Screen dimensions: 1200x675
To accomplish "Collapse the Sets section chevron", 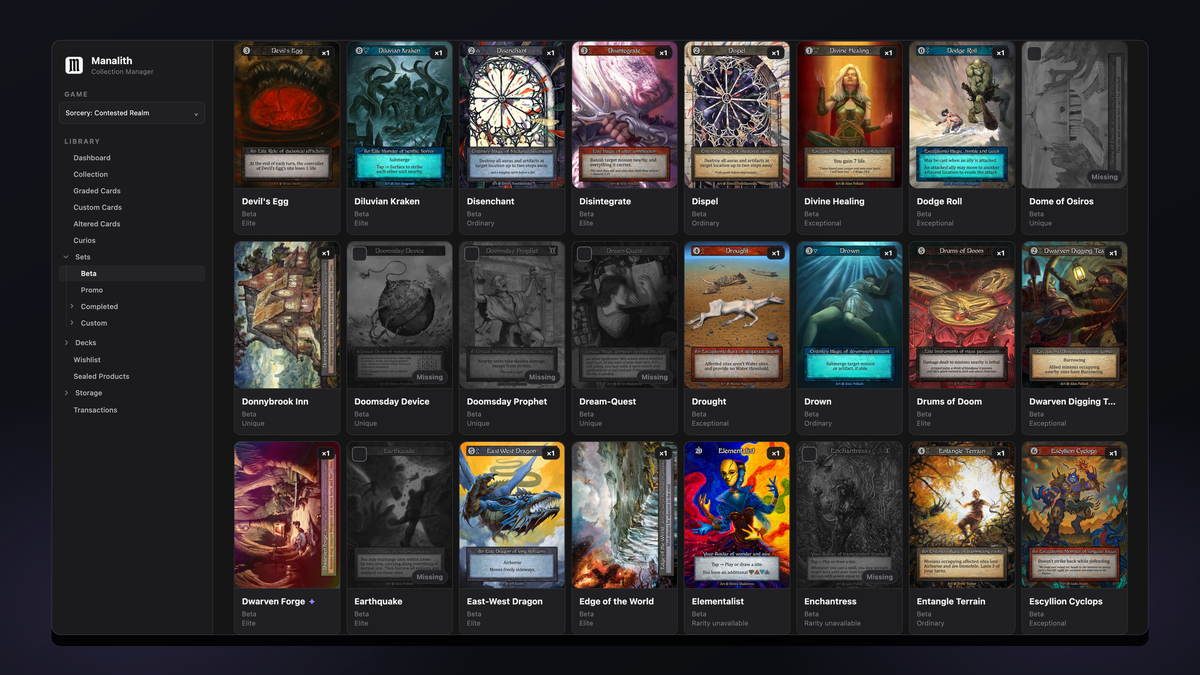I will click(66, 257).
